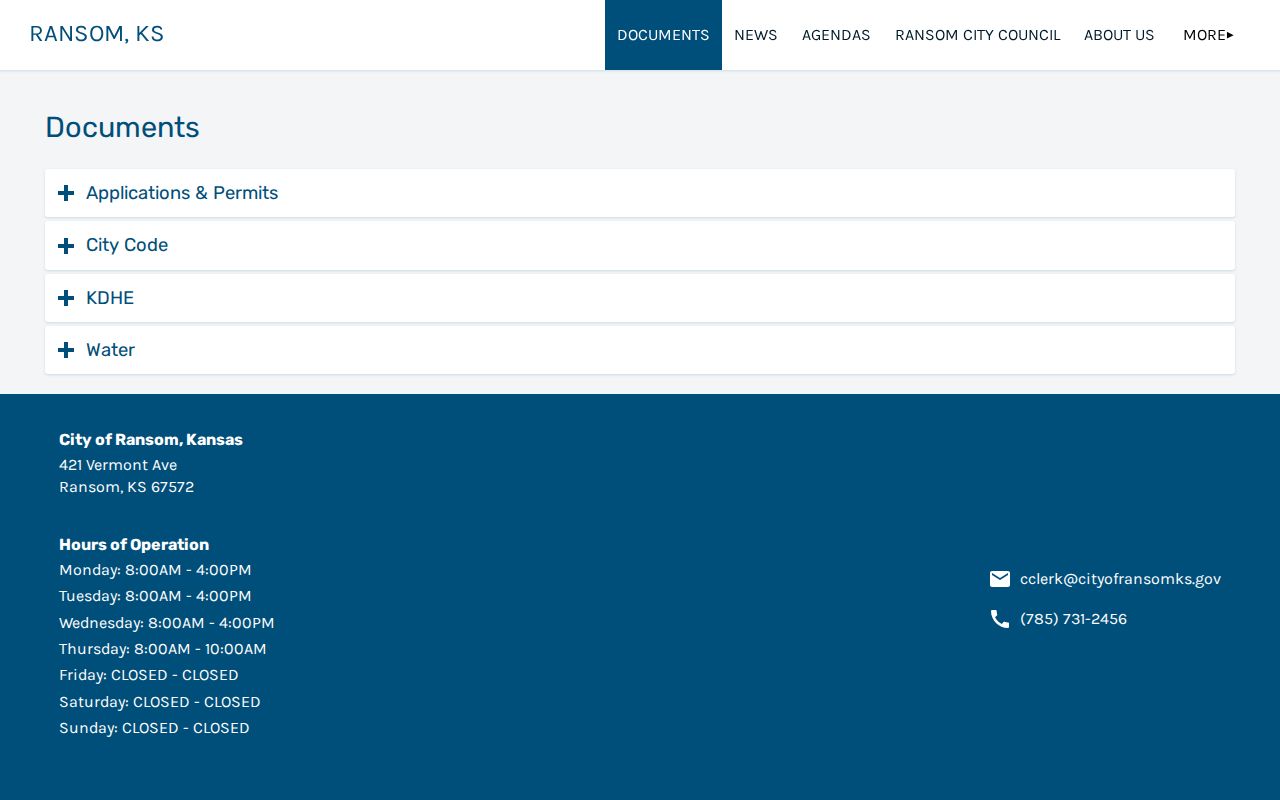Expand the City Code accordion row

click(x=640, y=246)
